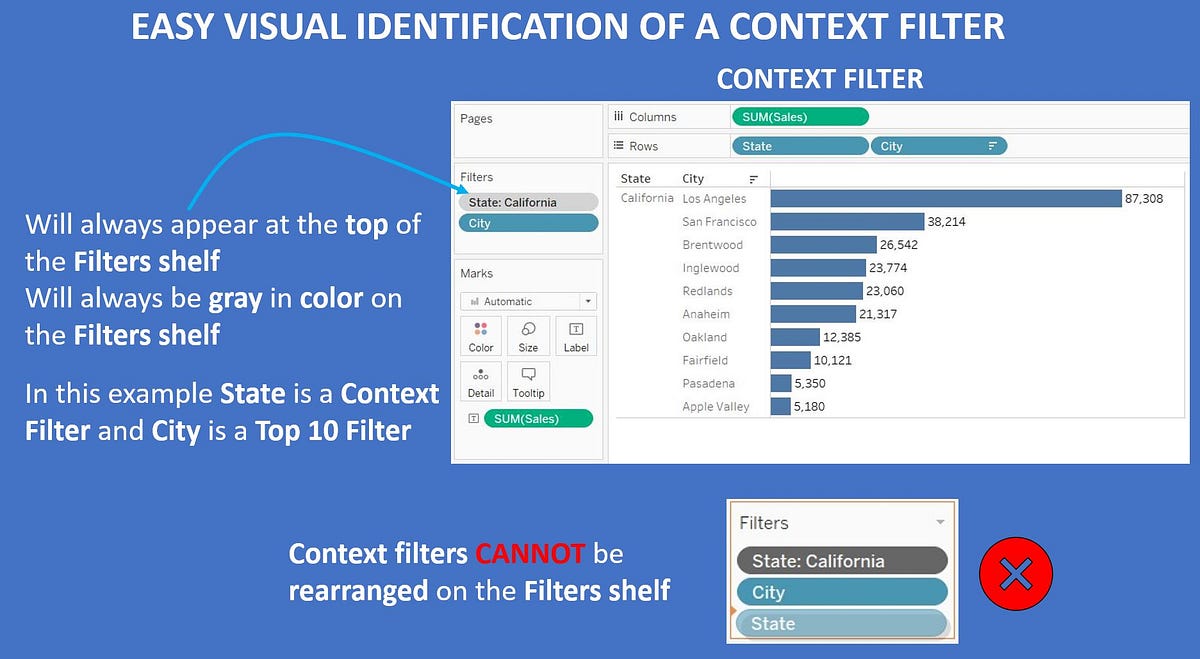The height and width of the screenshot is (659, 1200).
Task: Open the Color mark options
Action: 481,335
